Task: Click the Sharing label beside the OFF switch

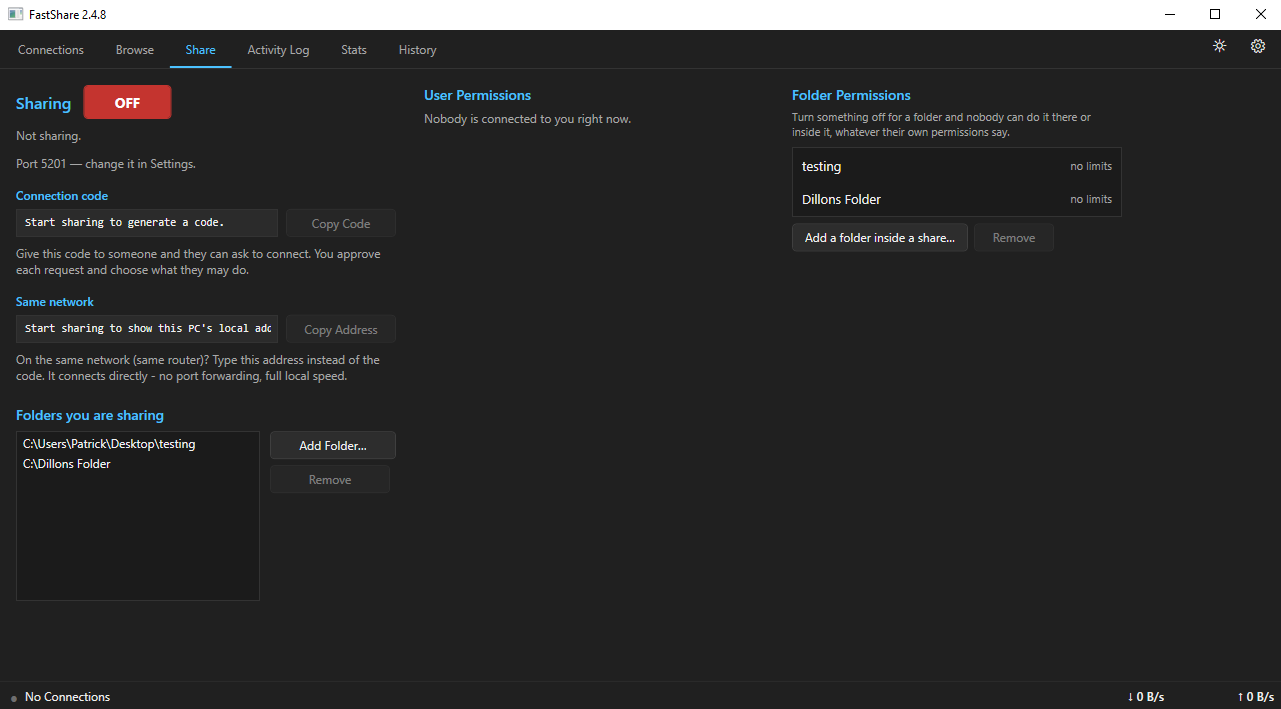Action: 43,103
